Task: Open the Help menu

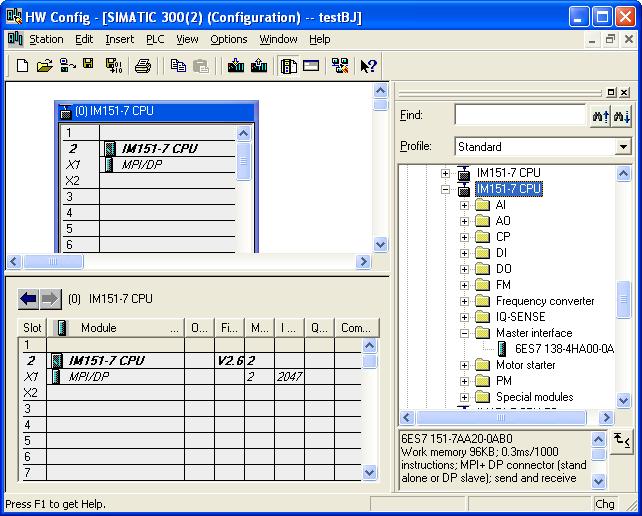Action: tap(320, 39)
